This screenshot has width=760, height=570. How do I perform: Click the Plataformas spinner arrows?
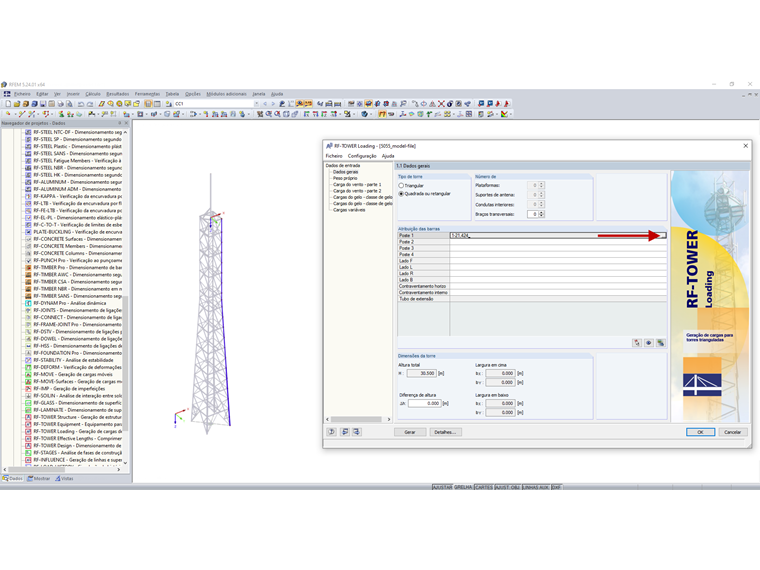[x=541, y=185]
